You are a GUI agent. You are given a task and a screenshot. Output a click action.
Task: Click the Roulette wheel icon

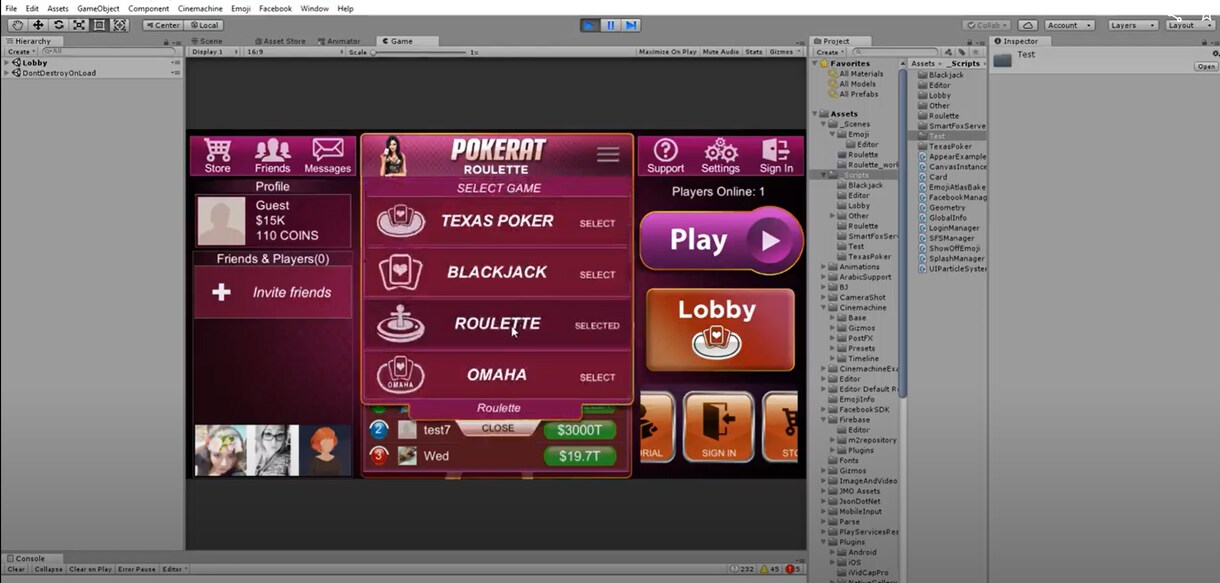400,324
